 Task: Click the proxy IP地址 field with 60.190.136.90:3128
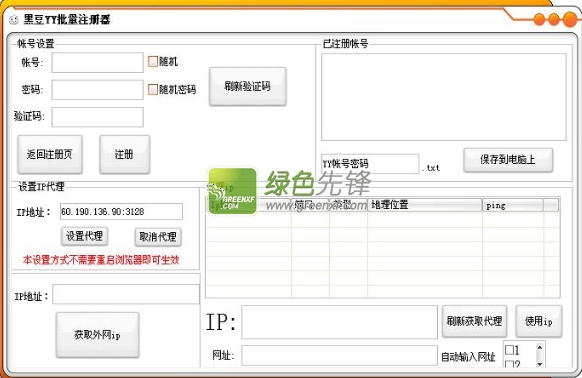(x=121, y=212)
